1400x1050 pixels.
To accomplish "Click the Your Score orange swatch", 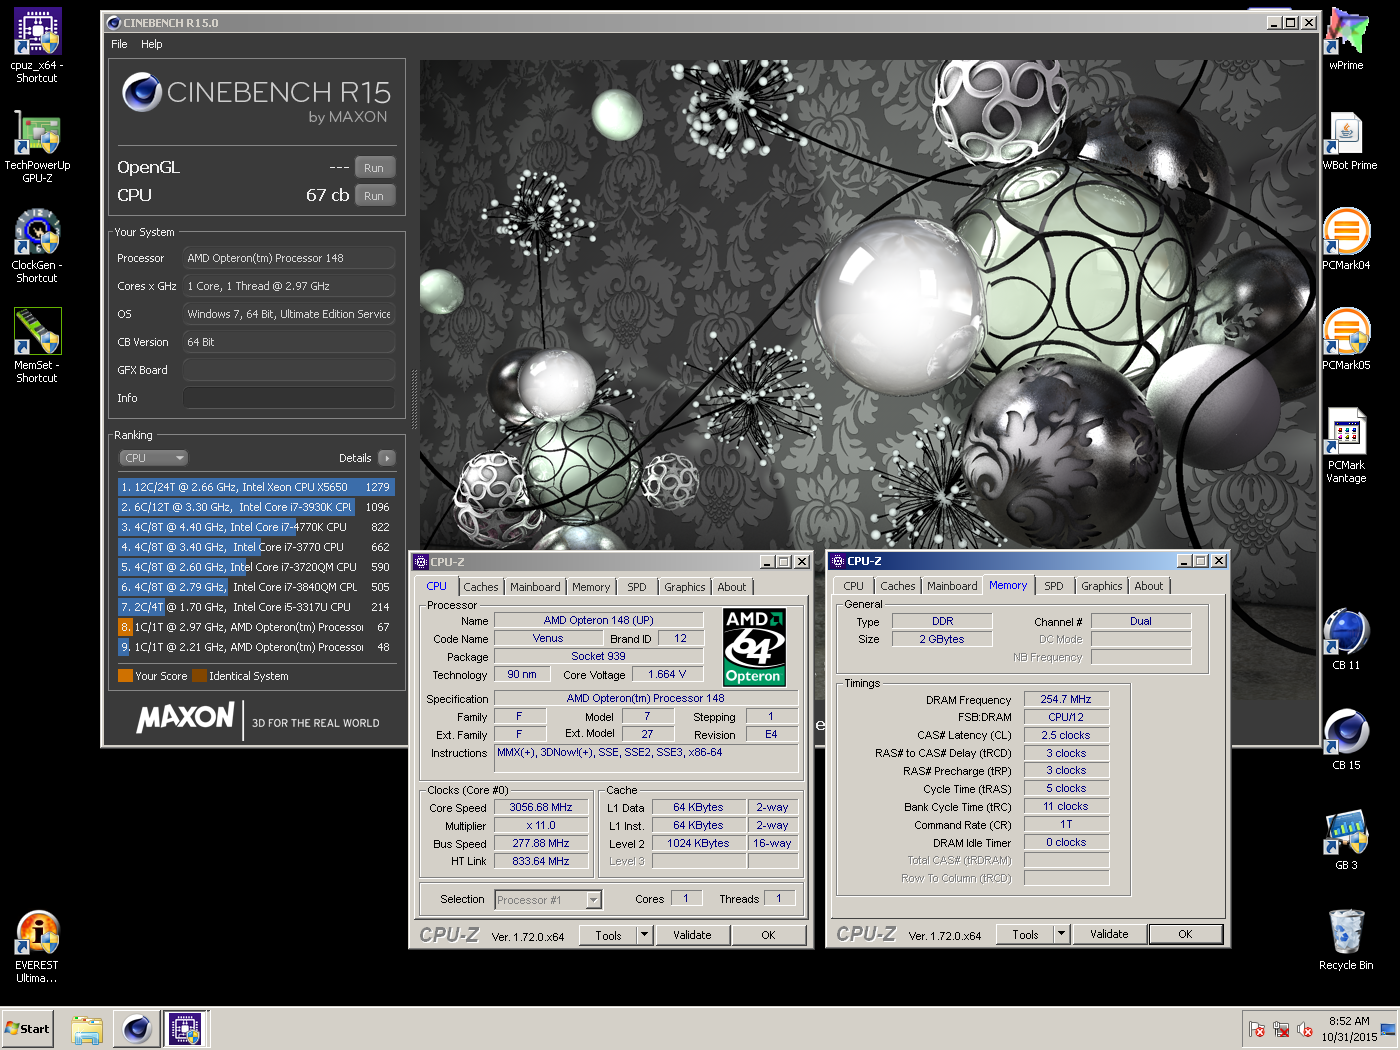I will pos(125,676).
